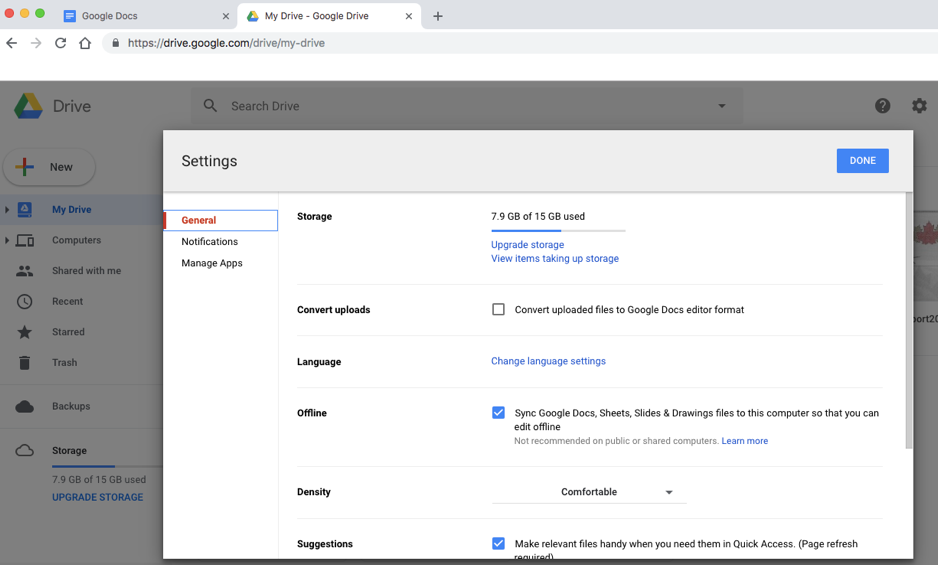Open the Help question mark icon
Screen dimensions: 938x565
tap(882, 106)
